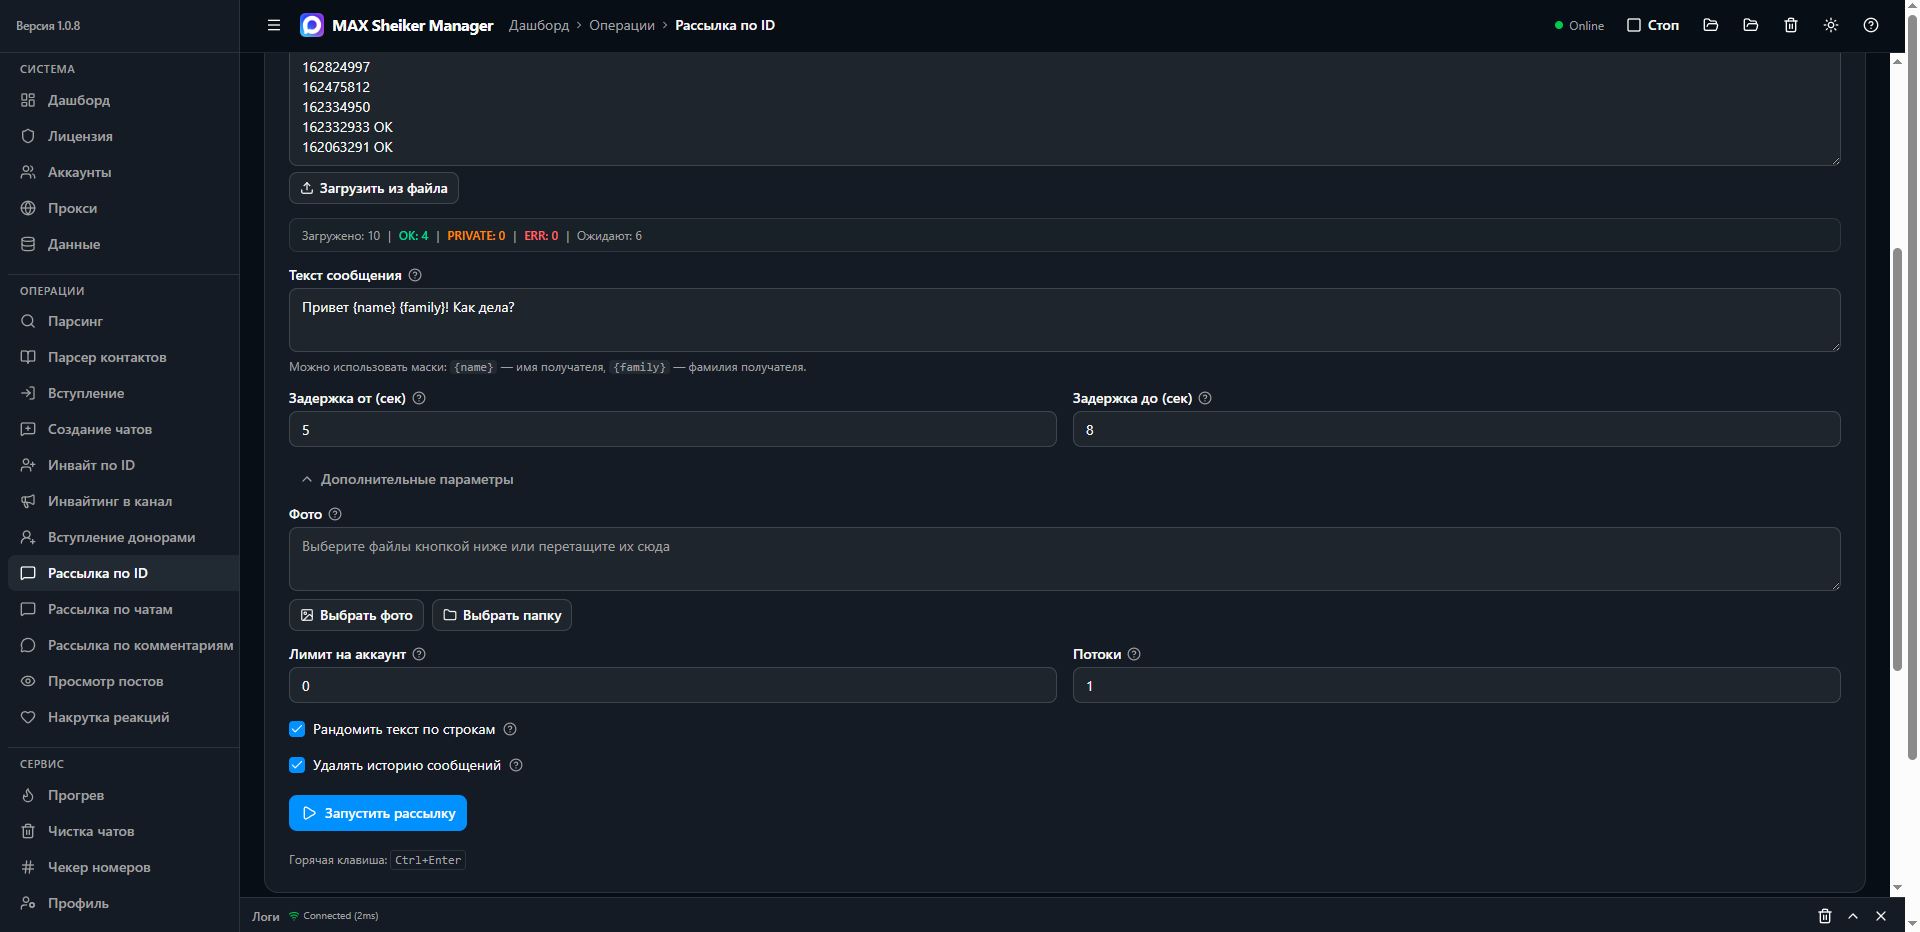Click Загрузить из файла
This screenshot has height=932, width=1920.
(x=374, y=188)
